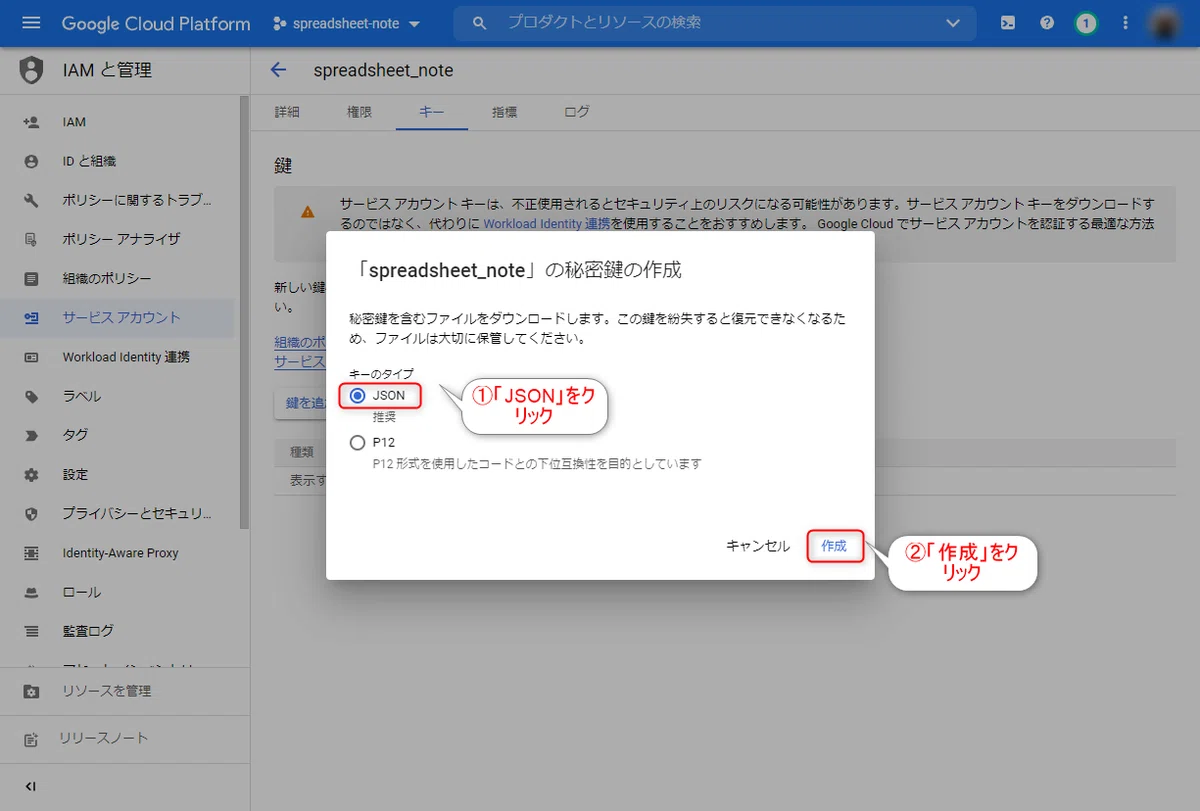The image size is (1200, 811).
Task: Click the ラベル tag icon
Action: (31, 396)
